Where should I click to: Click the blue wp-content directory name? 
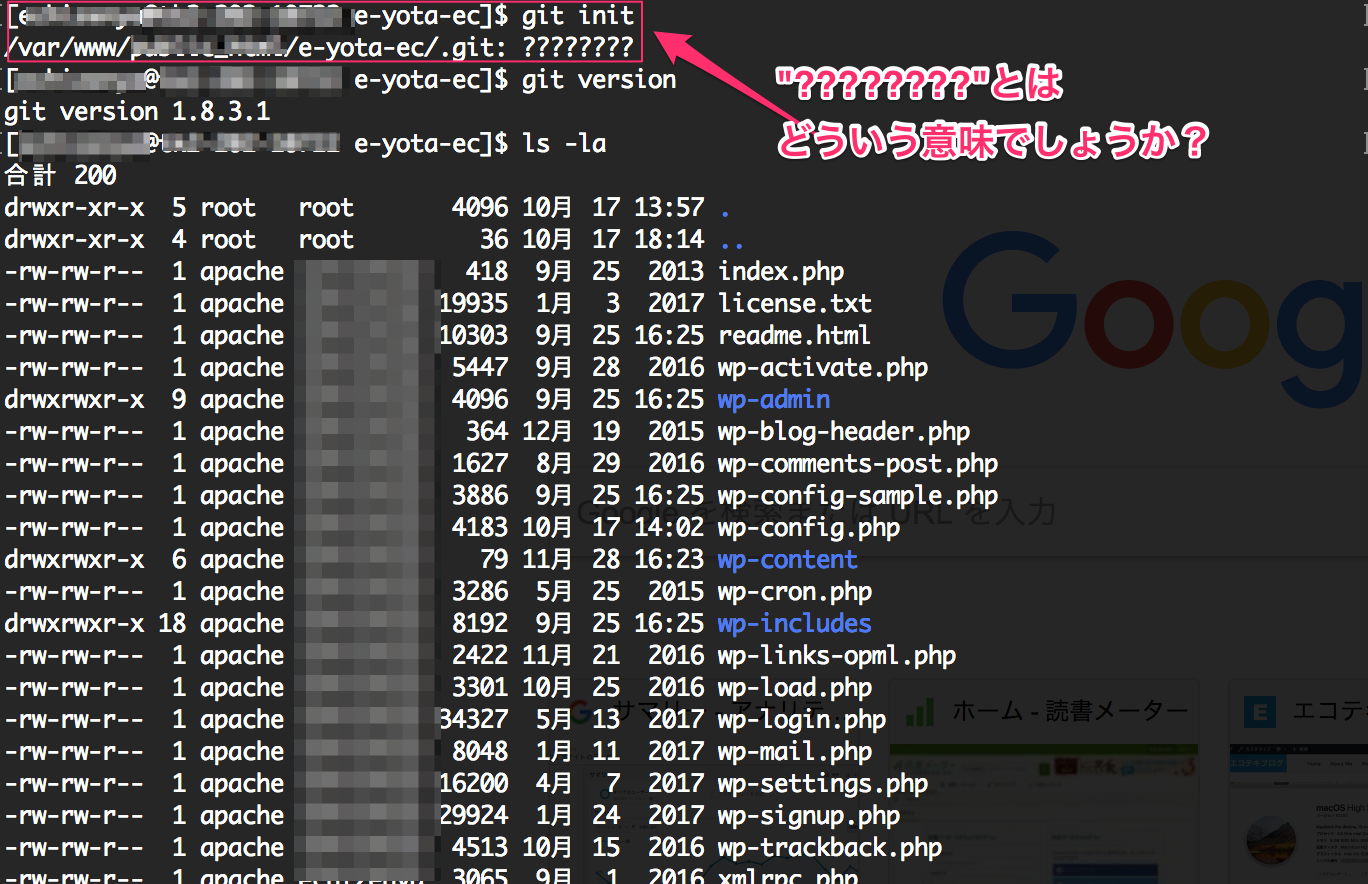[788, 560]
